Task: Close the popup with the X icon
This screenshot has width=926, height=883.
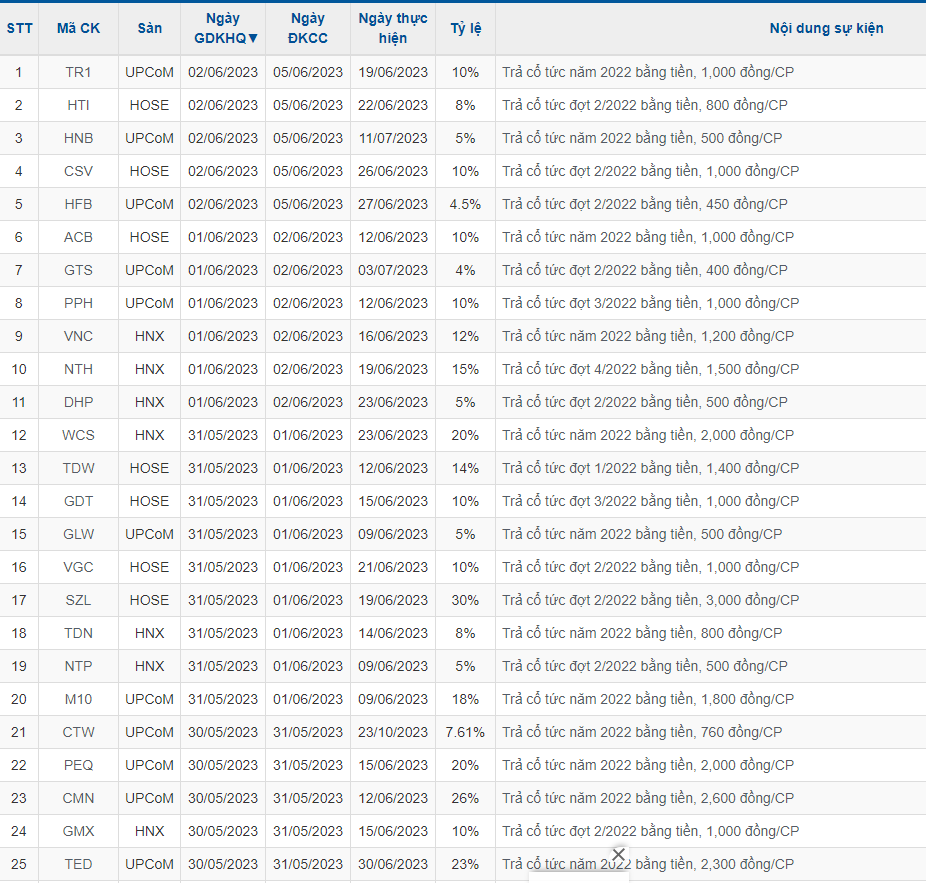Action: click(x=618, y=855)
